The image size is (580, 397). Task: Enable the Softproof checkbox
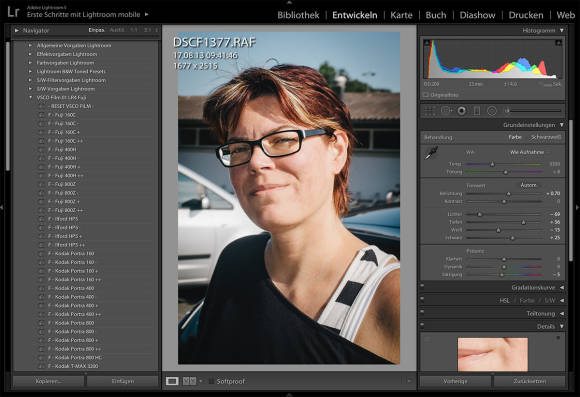211,381
